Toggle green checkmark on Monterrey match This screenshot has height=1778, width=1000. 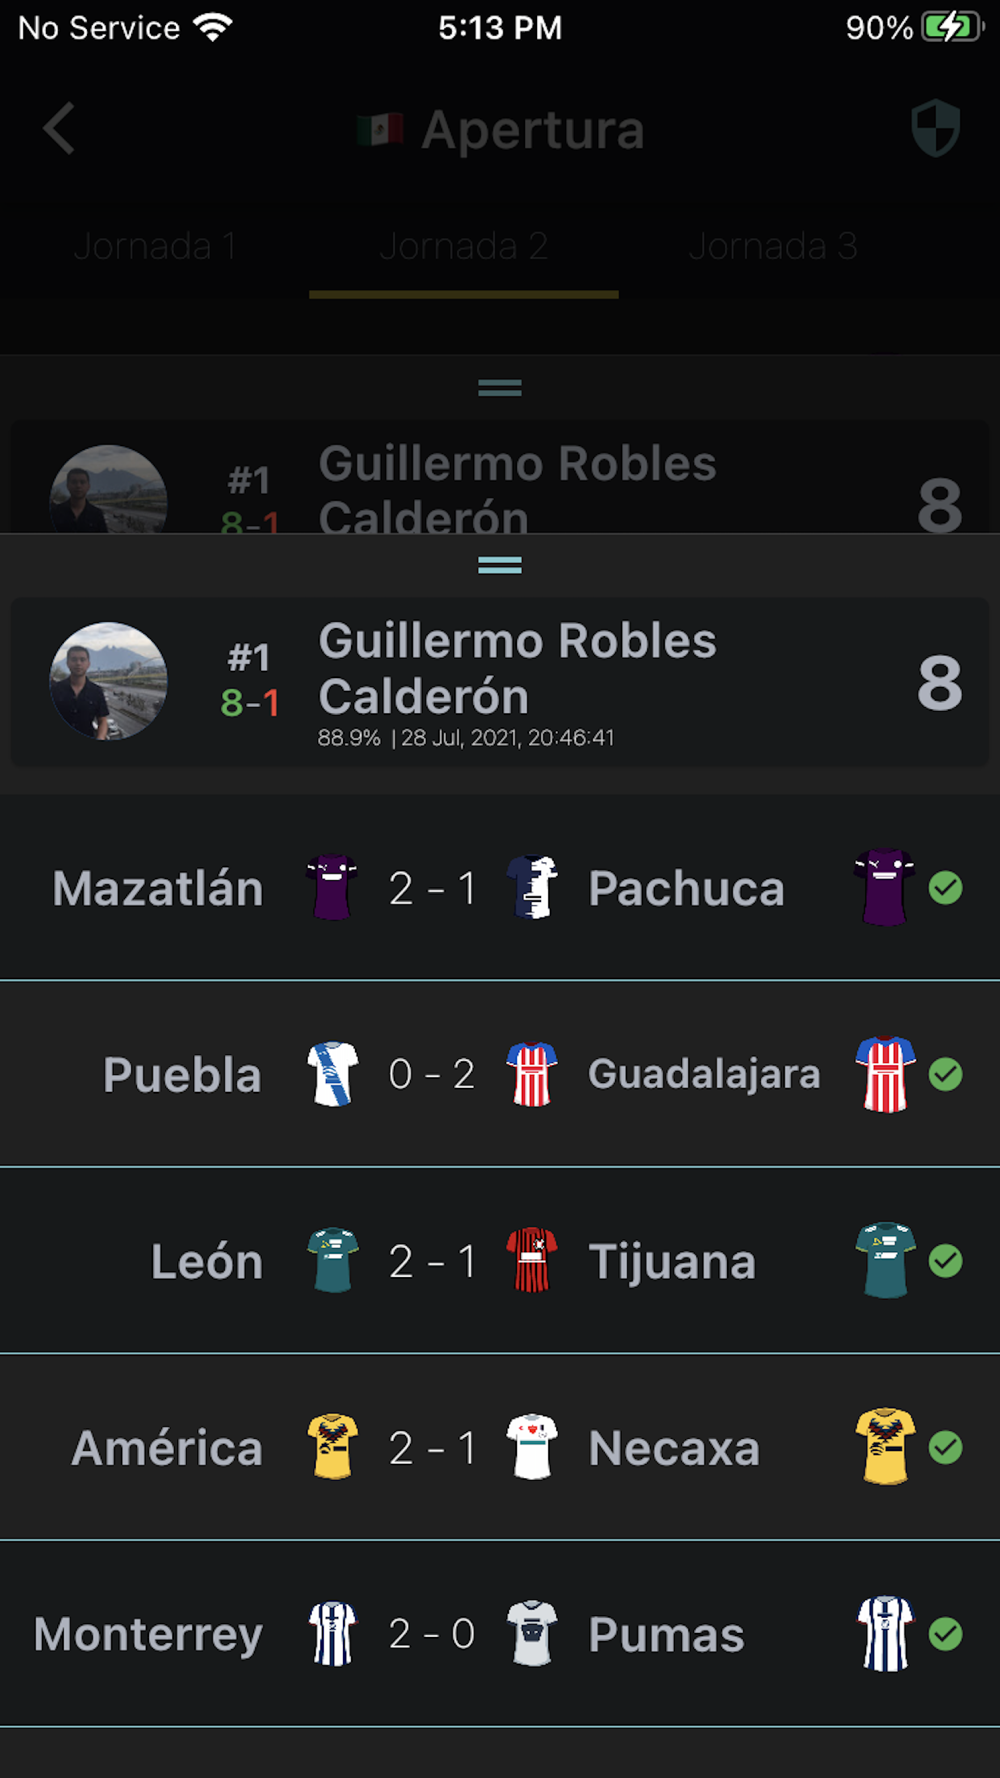[945, 1634]
